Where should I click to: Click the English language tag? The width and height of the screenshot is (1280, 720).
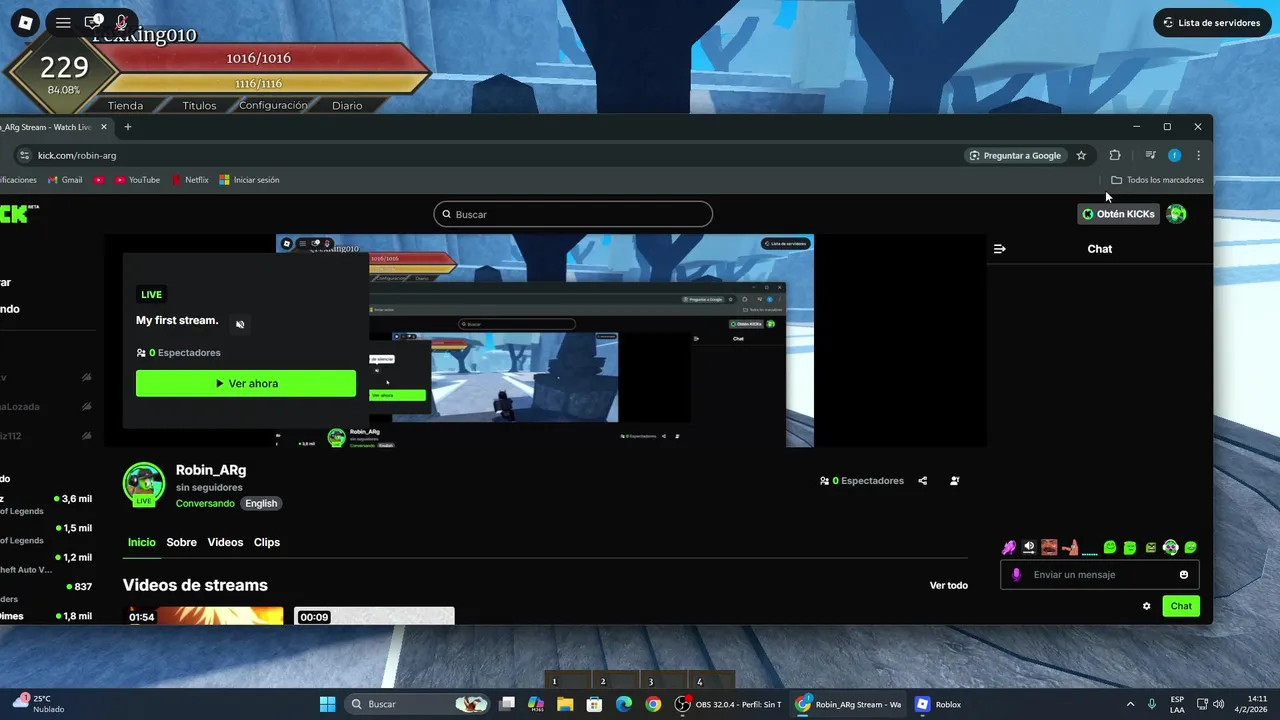pyautogui.click(x=261, y=504)
